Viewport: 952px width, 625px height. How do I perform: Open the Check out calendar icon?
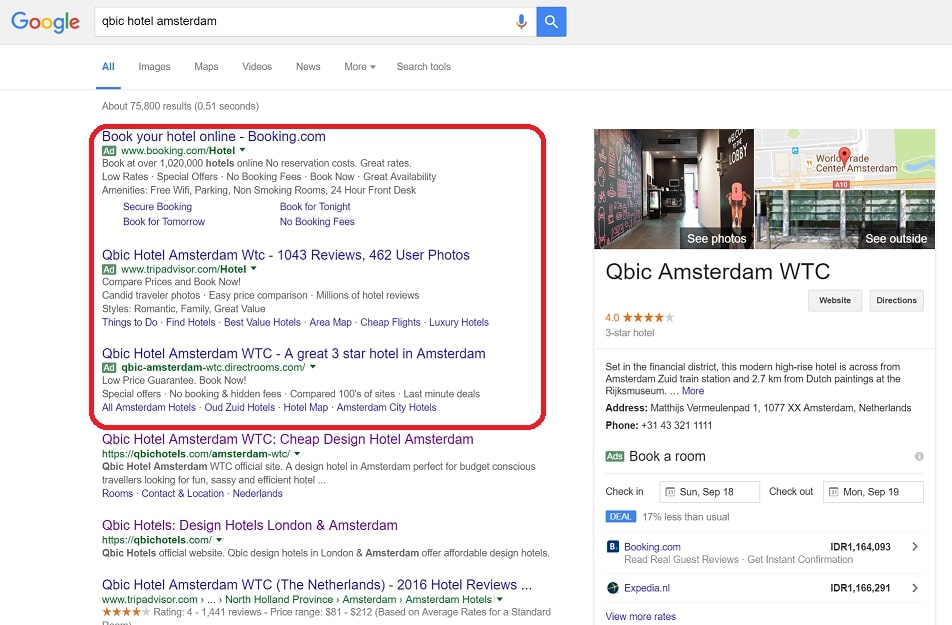click(833, 492)
